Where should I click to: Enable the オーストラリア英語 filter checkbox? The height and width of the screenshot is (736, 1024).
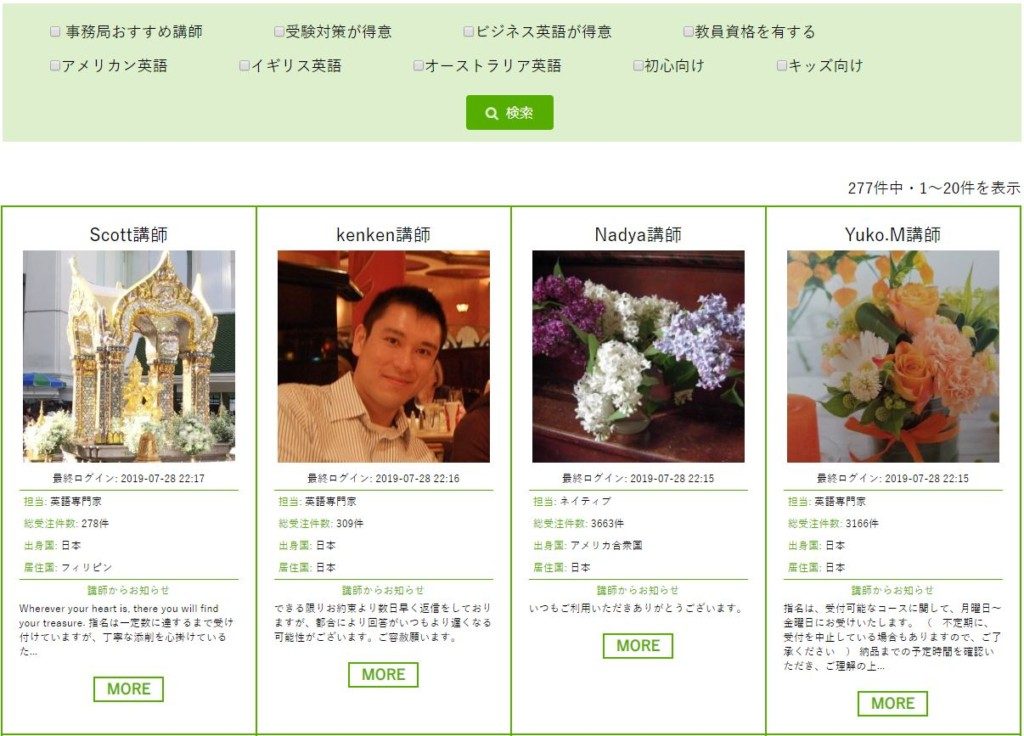[x=418, y=65]
